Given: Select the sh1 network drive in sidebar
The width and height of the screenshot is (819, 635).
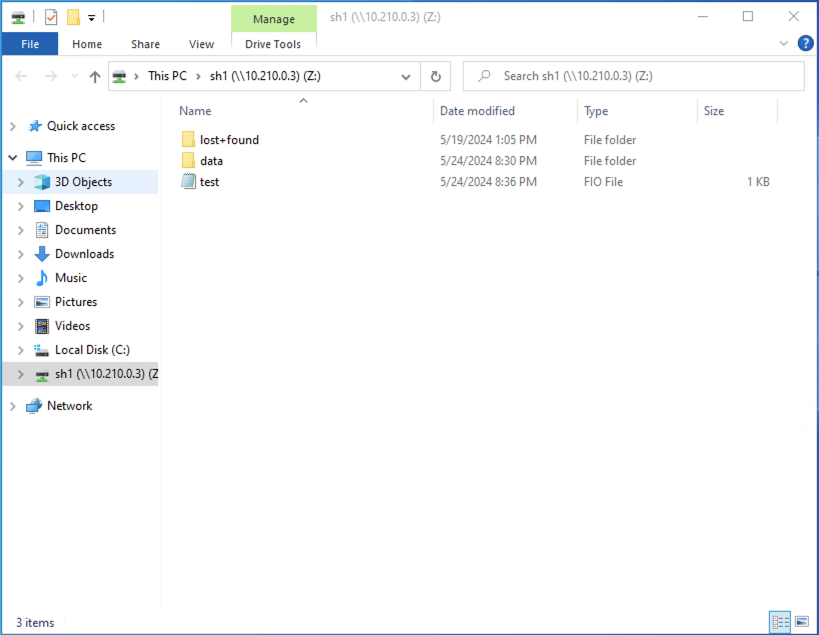Looking at the screenshot, I should (x=95, y=373).
